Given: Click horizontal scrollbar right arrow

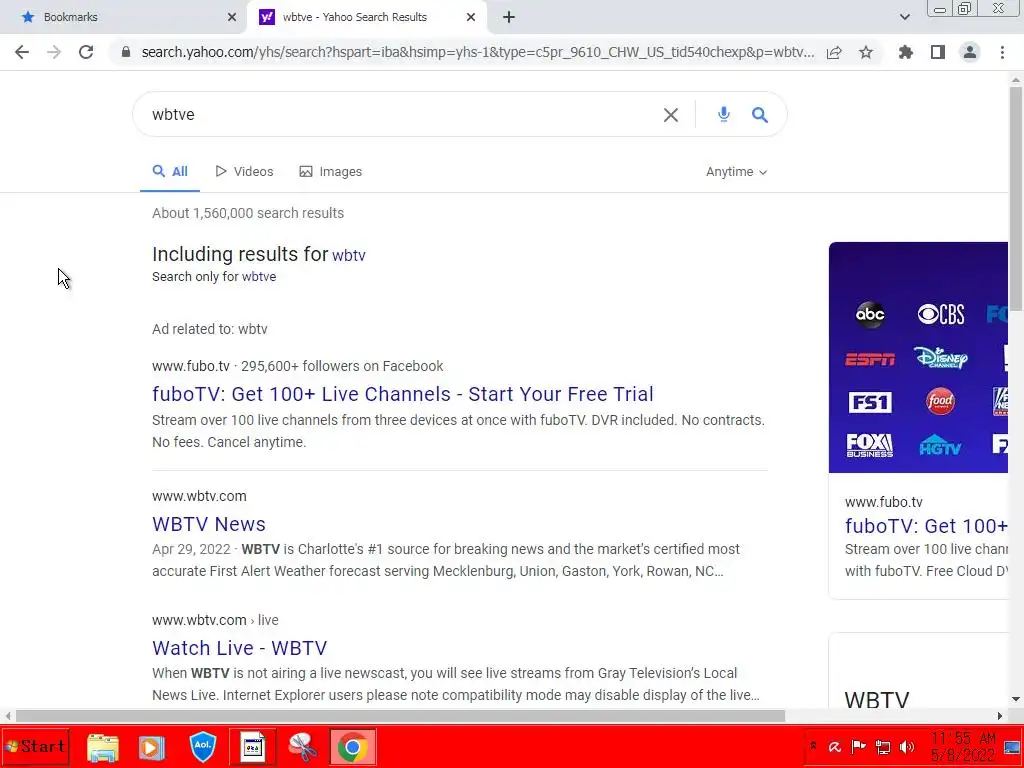Looking at the screenshot, I should (x=1000, y=716).
